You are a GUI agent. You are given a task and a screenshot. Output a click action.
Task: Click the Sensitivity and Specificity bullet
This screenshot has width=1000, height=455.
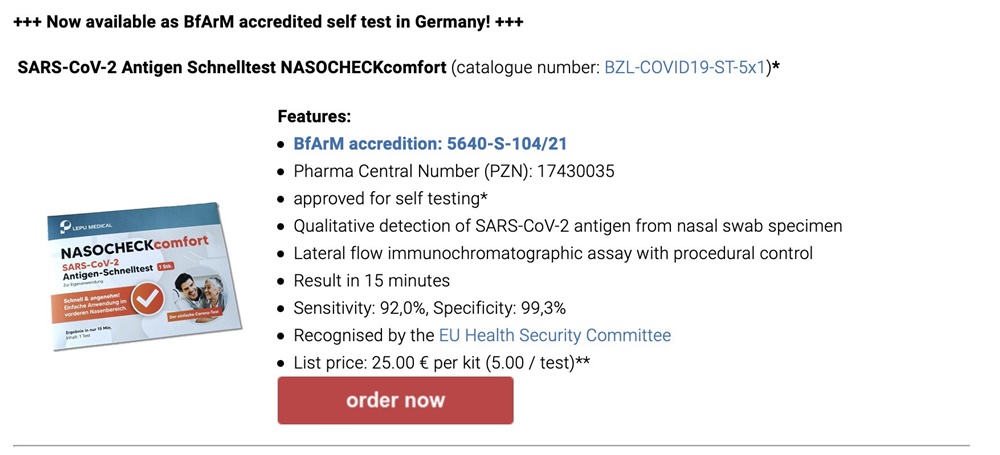pyautogui.click(x=430, y=308)
